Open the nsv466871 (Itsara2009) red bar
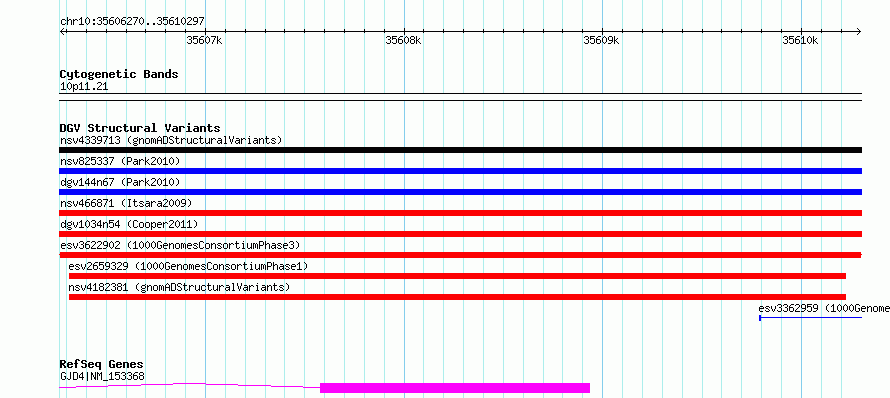This screenshot has width=890, height=398. [460, 213]
